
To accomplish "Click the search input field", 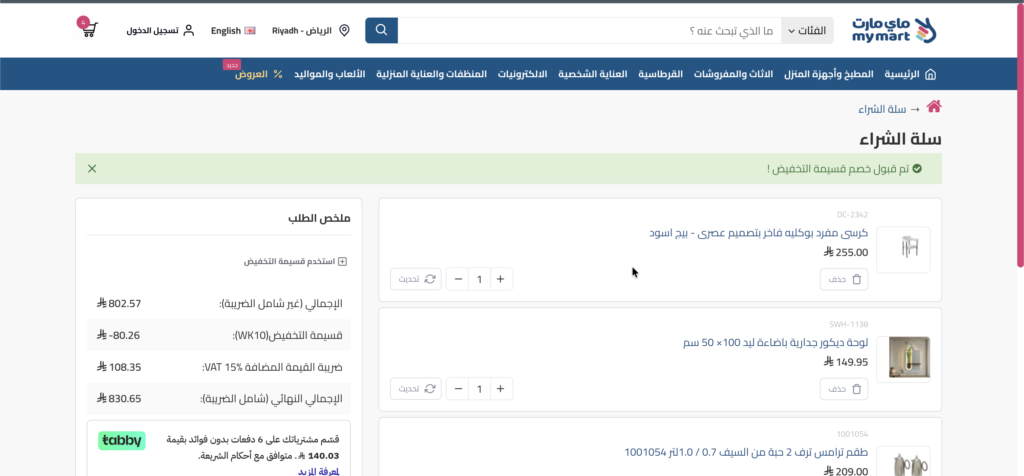I will point(590,31).
